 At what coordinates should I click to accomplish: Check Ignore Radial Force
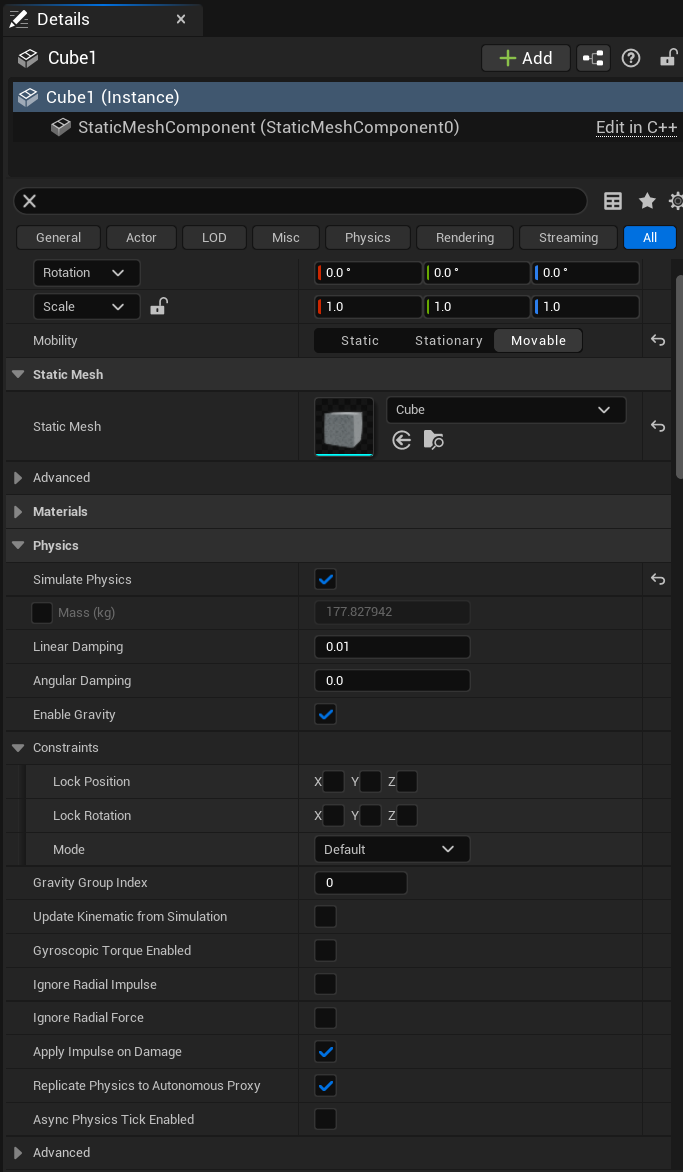(326, 1018)
